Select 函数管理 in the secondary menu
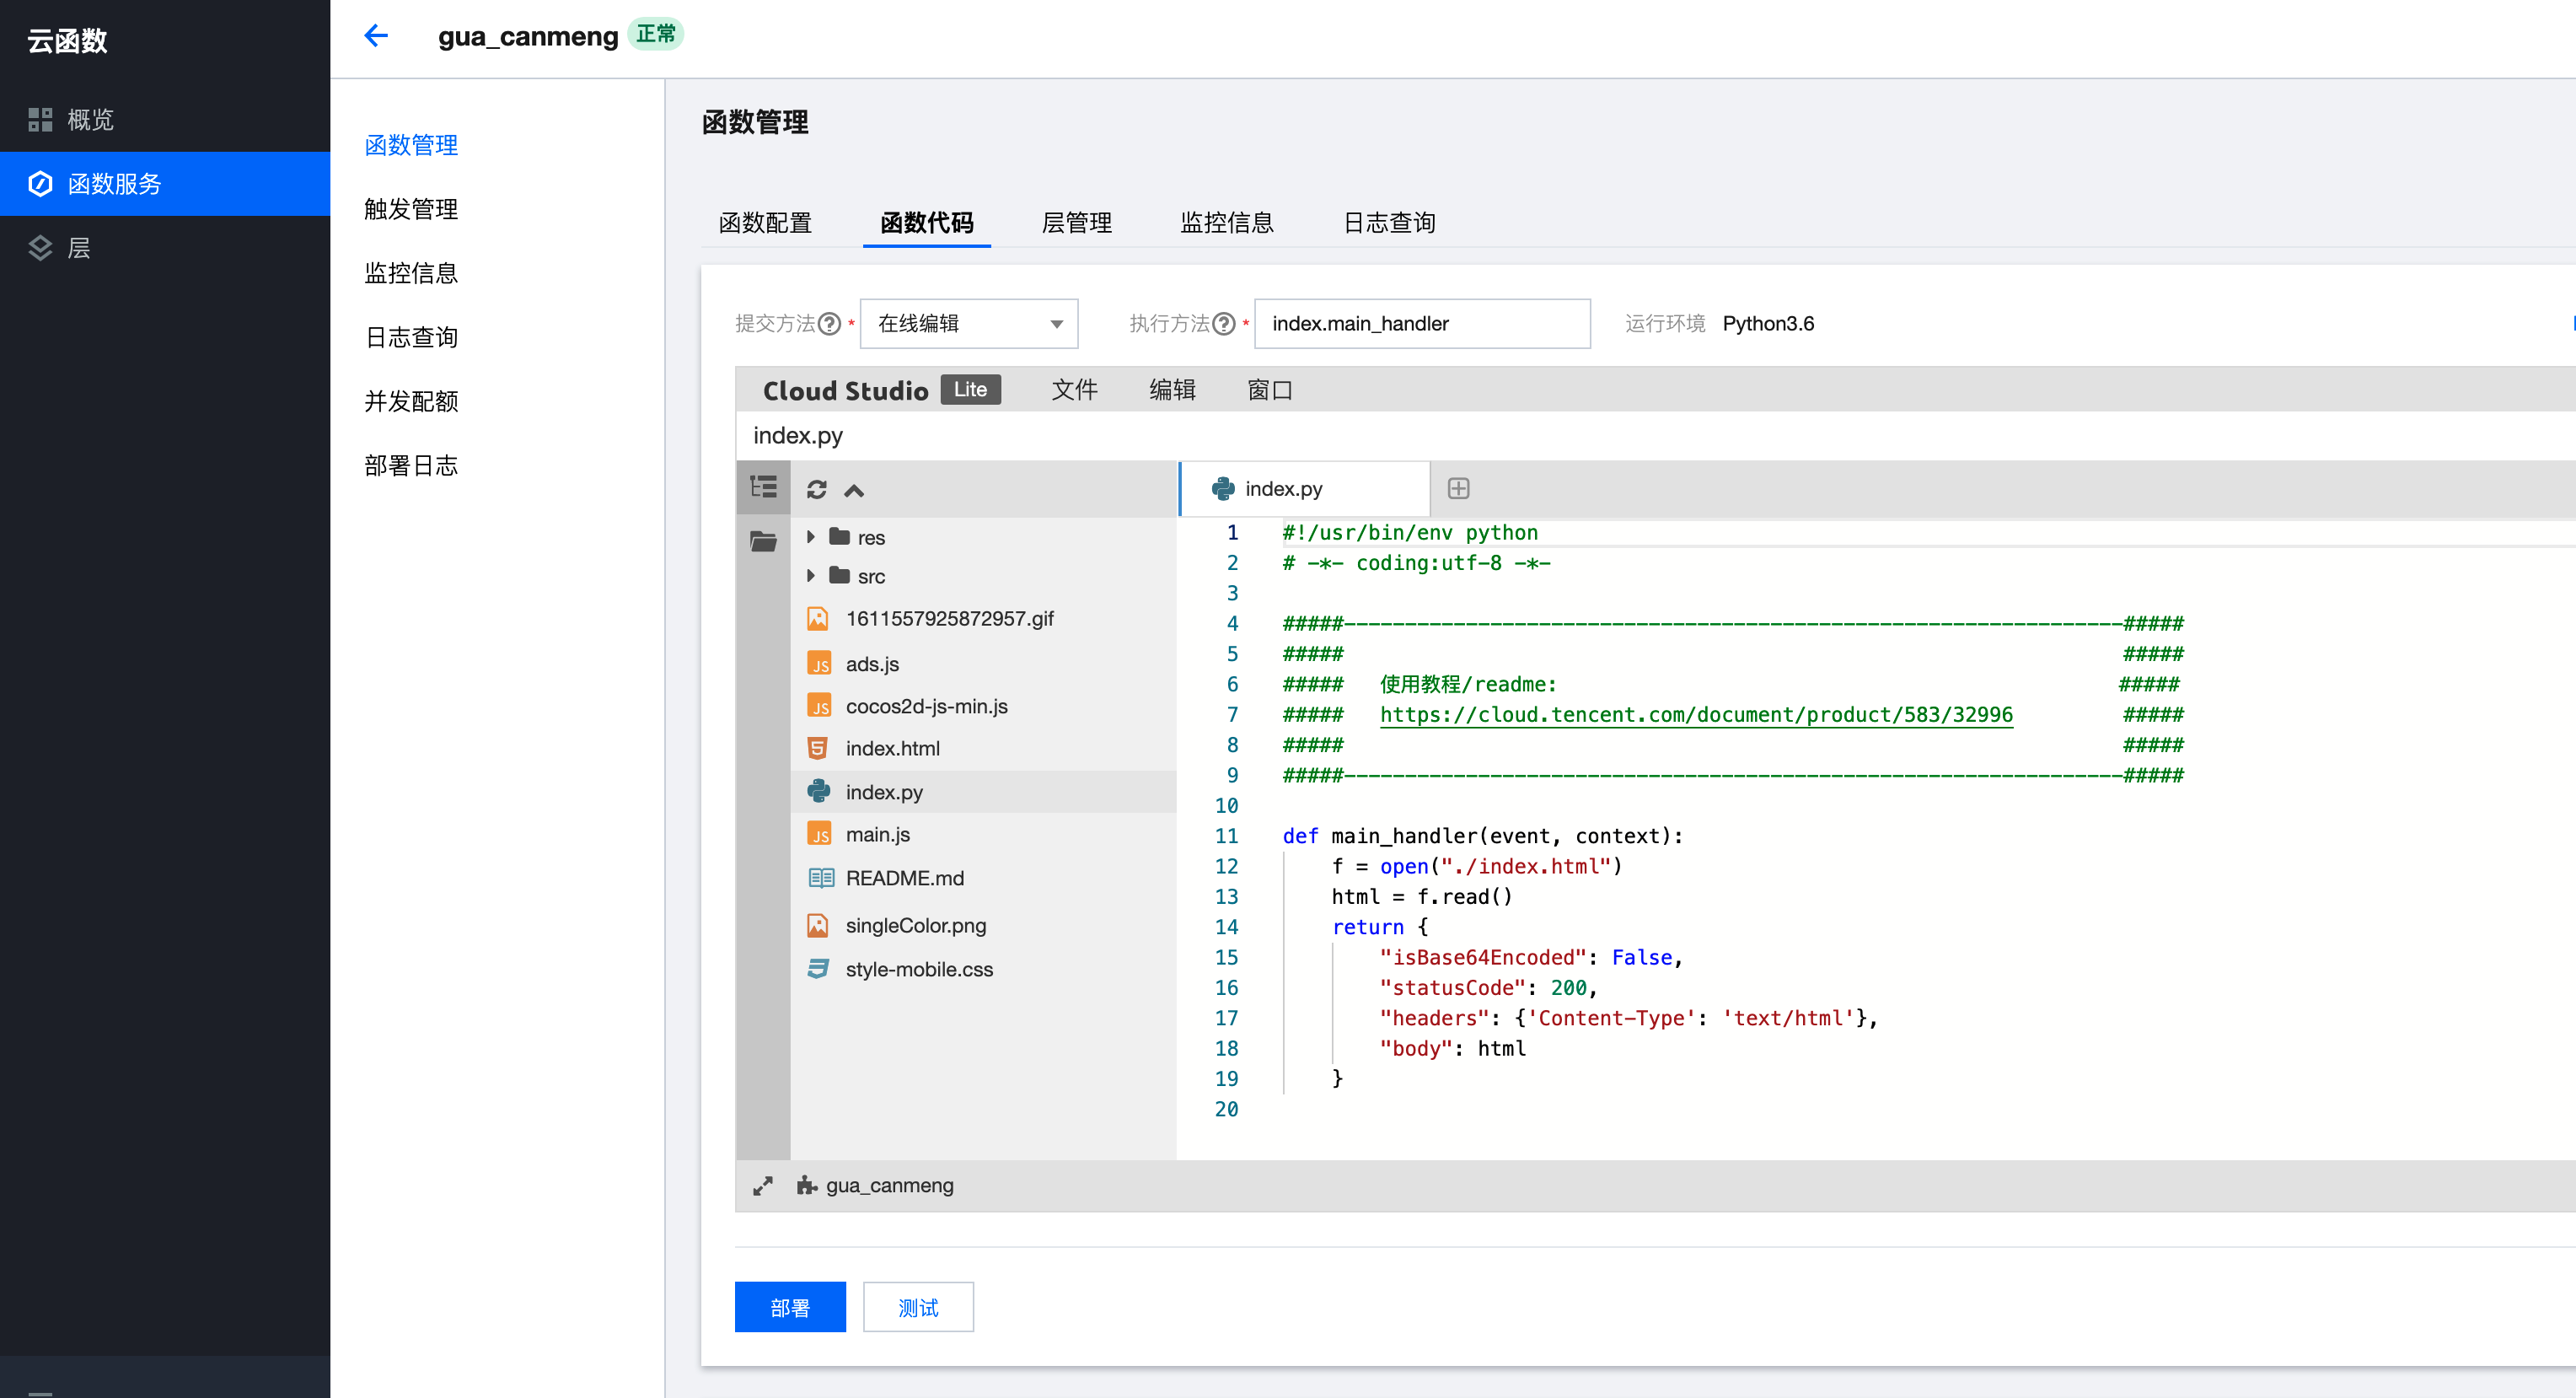2576x1398 pixels. click(x=411, y=145)
